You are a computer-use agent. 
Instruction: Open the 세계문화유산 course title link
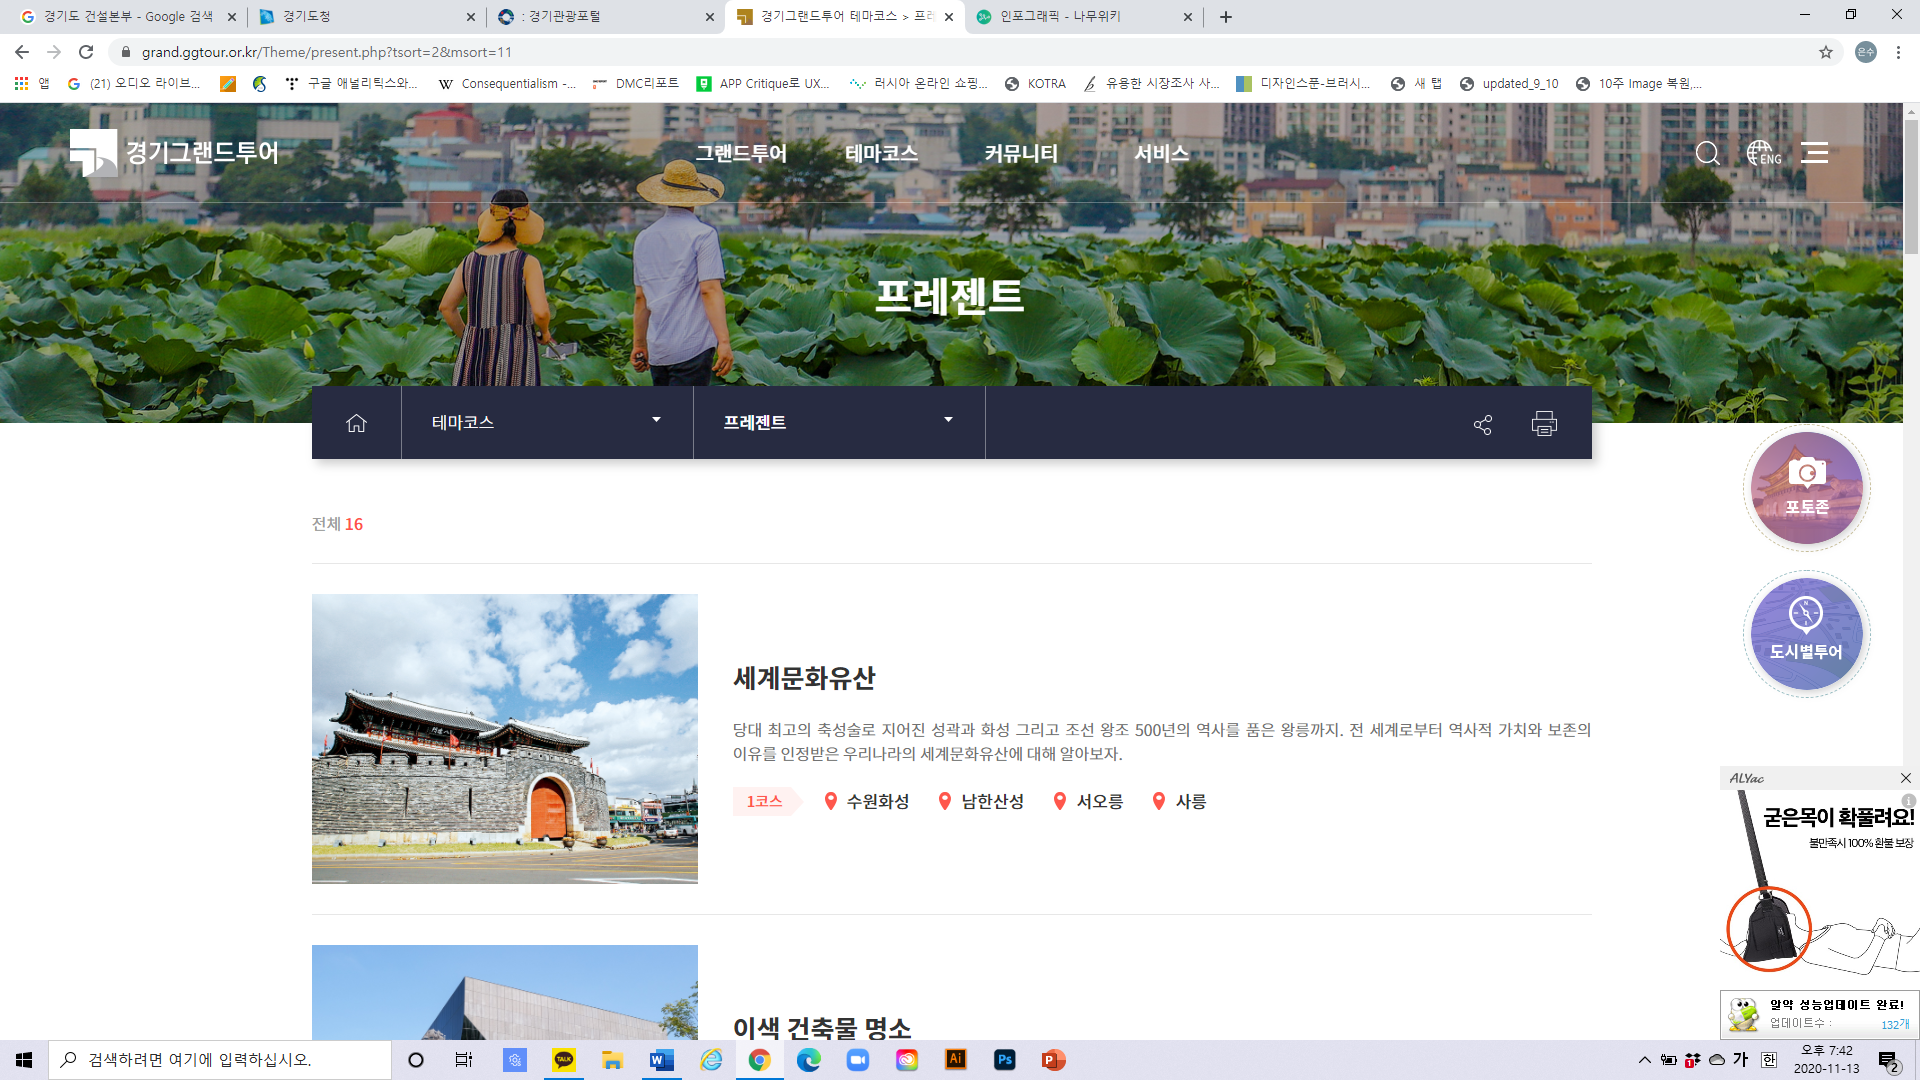[x=804, y=678]
